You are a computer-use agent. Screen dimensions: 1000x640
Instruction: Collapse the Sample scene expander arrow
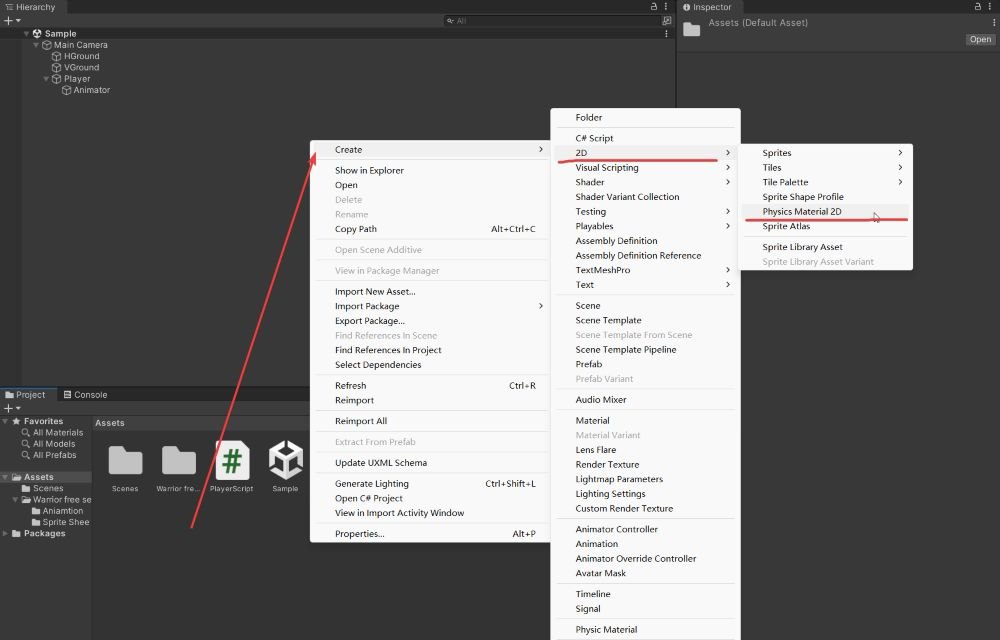pyautogui.click(x=26, y=34)
